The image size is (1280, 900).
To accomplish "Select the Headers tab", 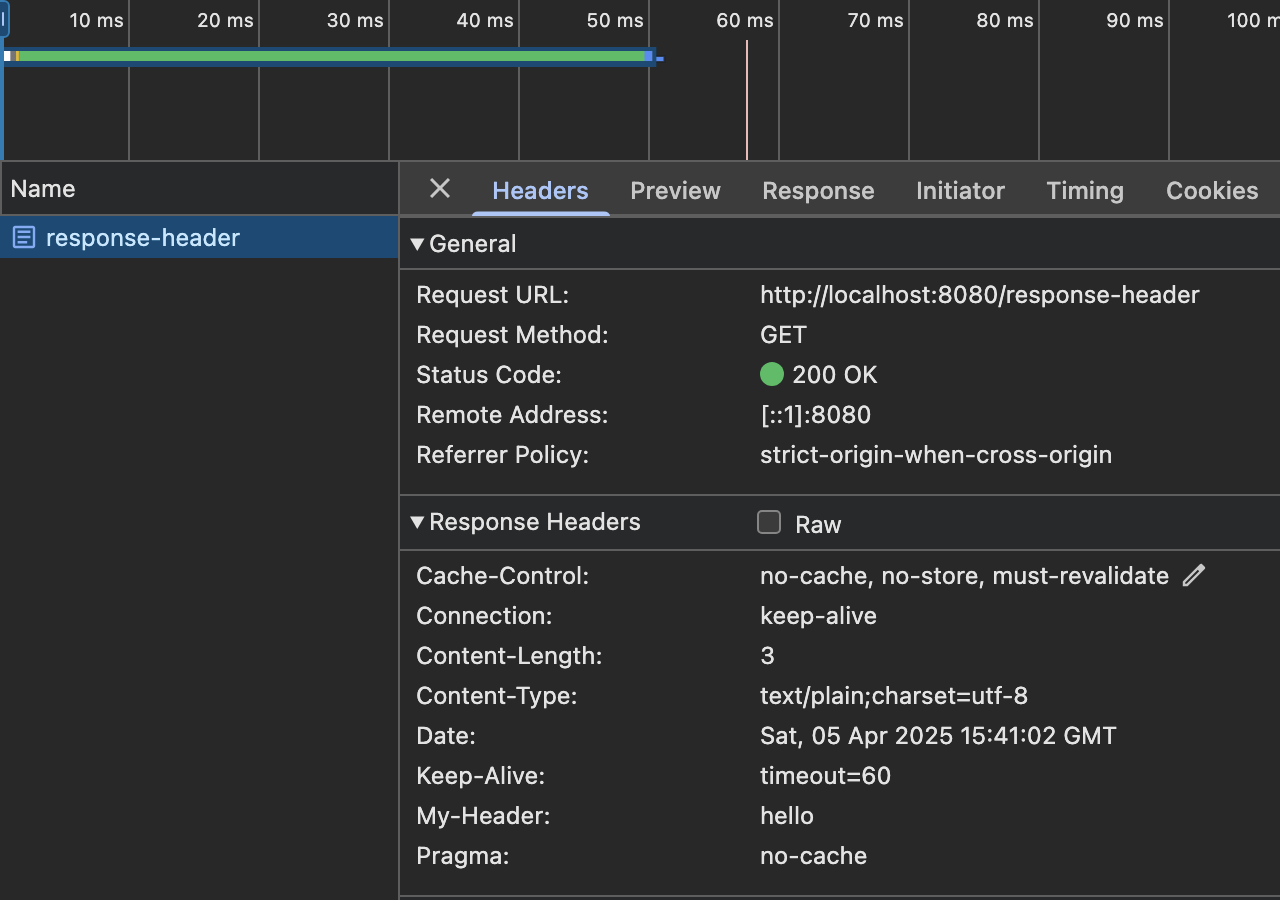I will tap(540, 191).
